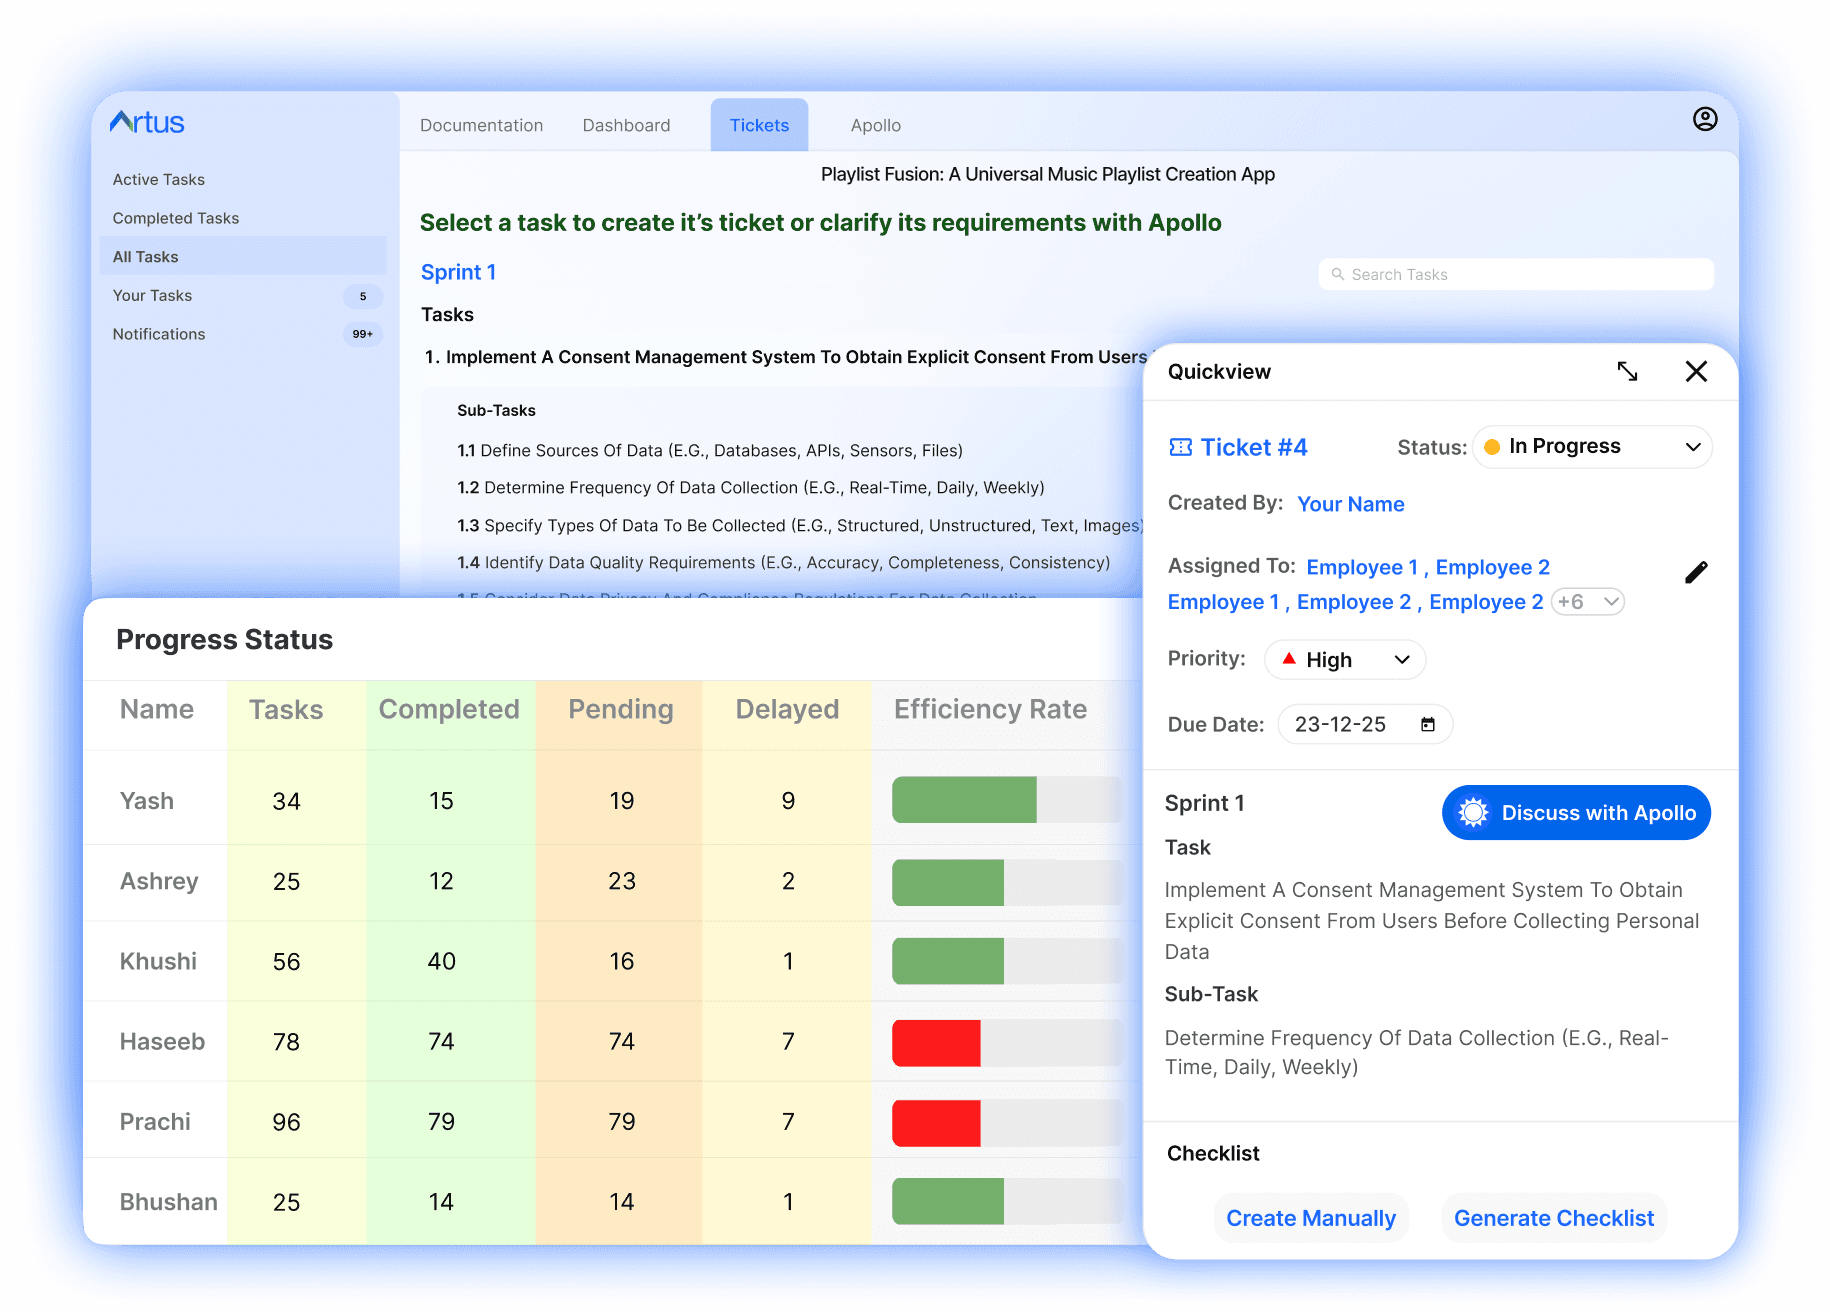Click Prachi's Tasks value 96
Screen dimensions: 1830x1312
286,1122
